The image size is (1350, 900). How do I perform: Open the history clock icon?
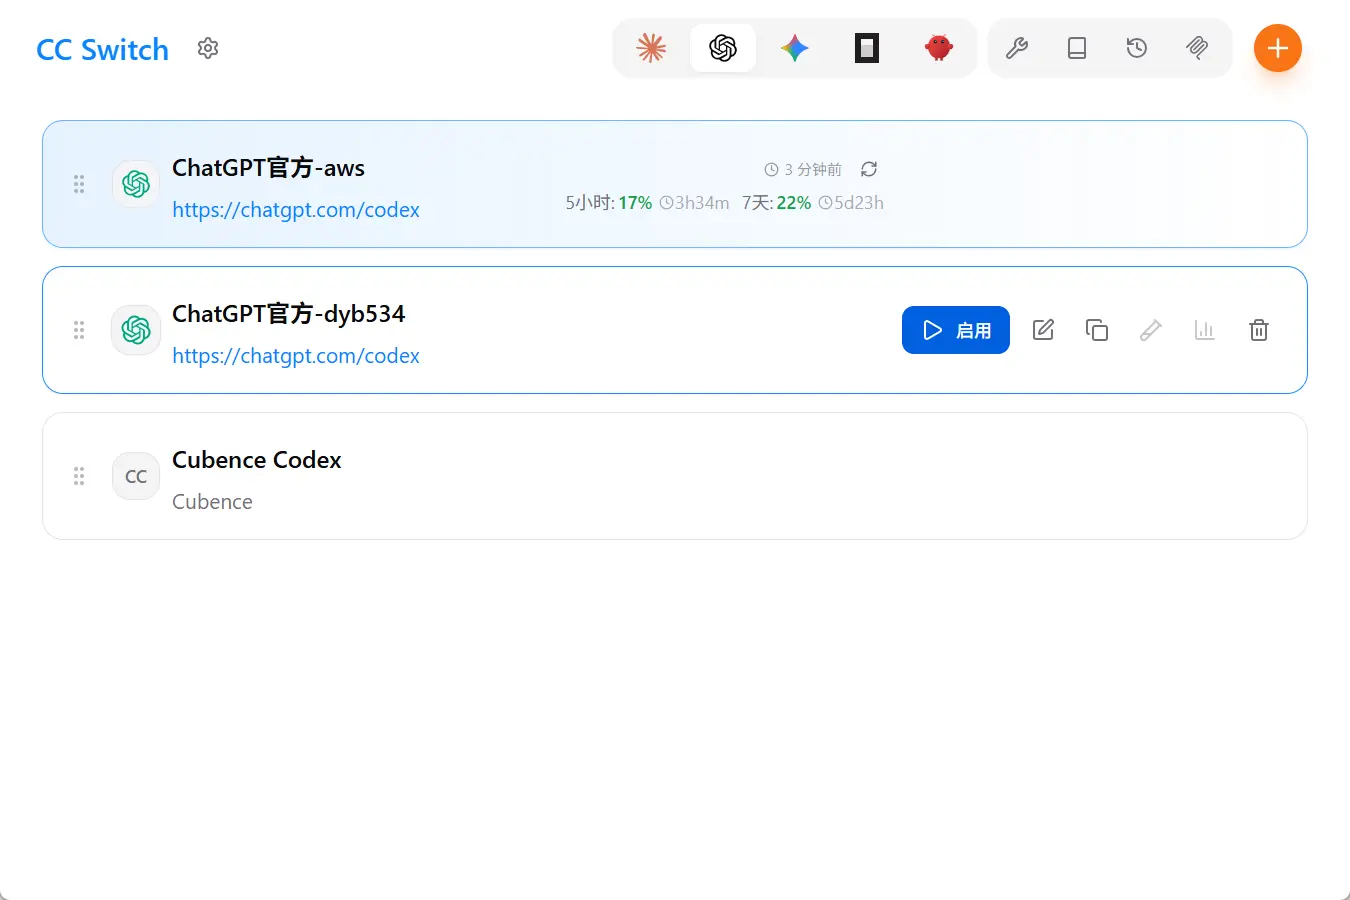1137,48
